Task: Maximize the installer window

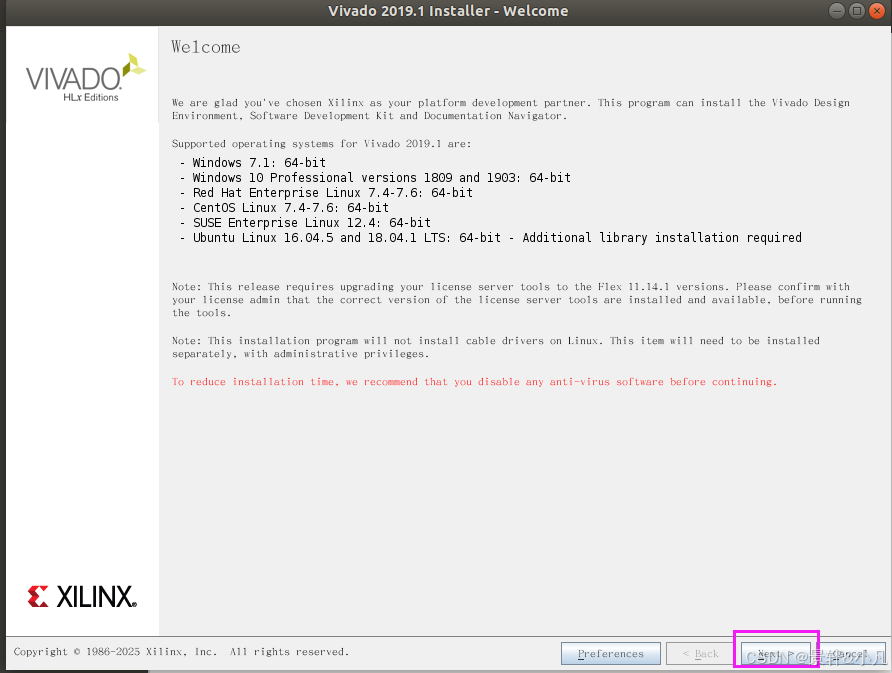Action: point(857,11)
